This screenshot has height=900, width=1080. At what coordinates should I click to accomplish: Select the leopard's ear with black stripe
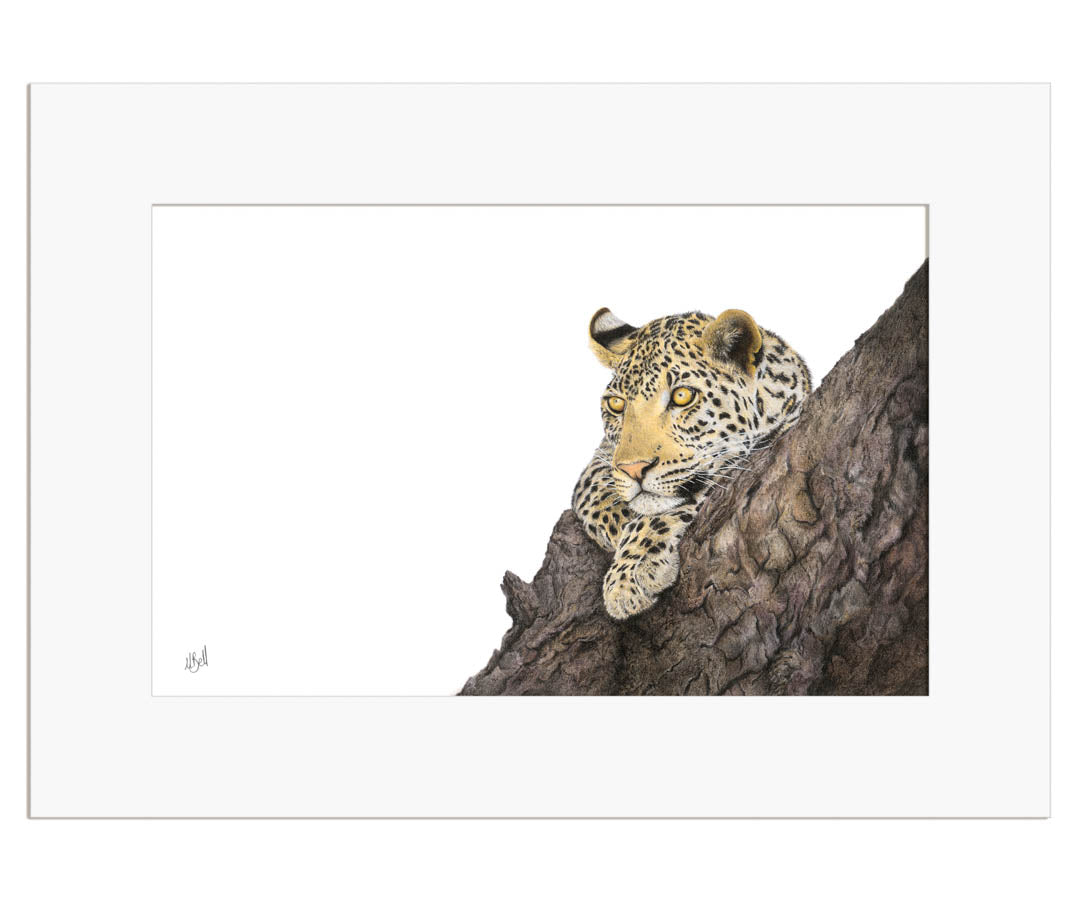(x=610, y=335)
